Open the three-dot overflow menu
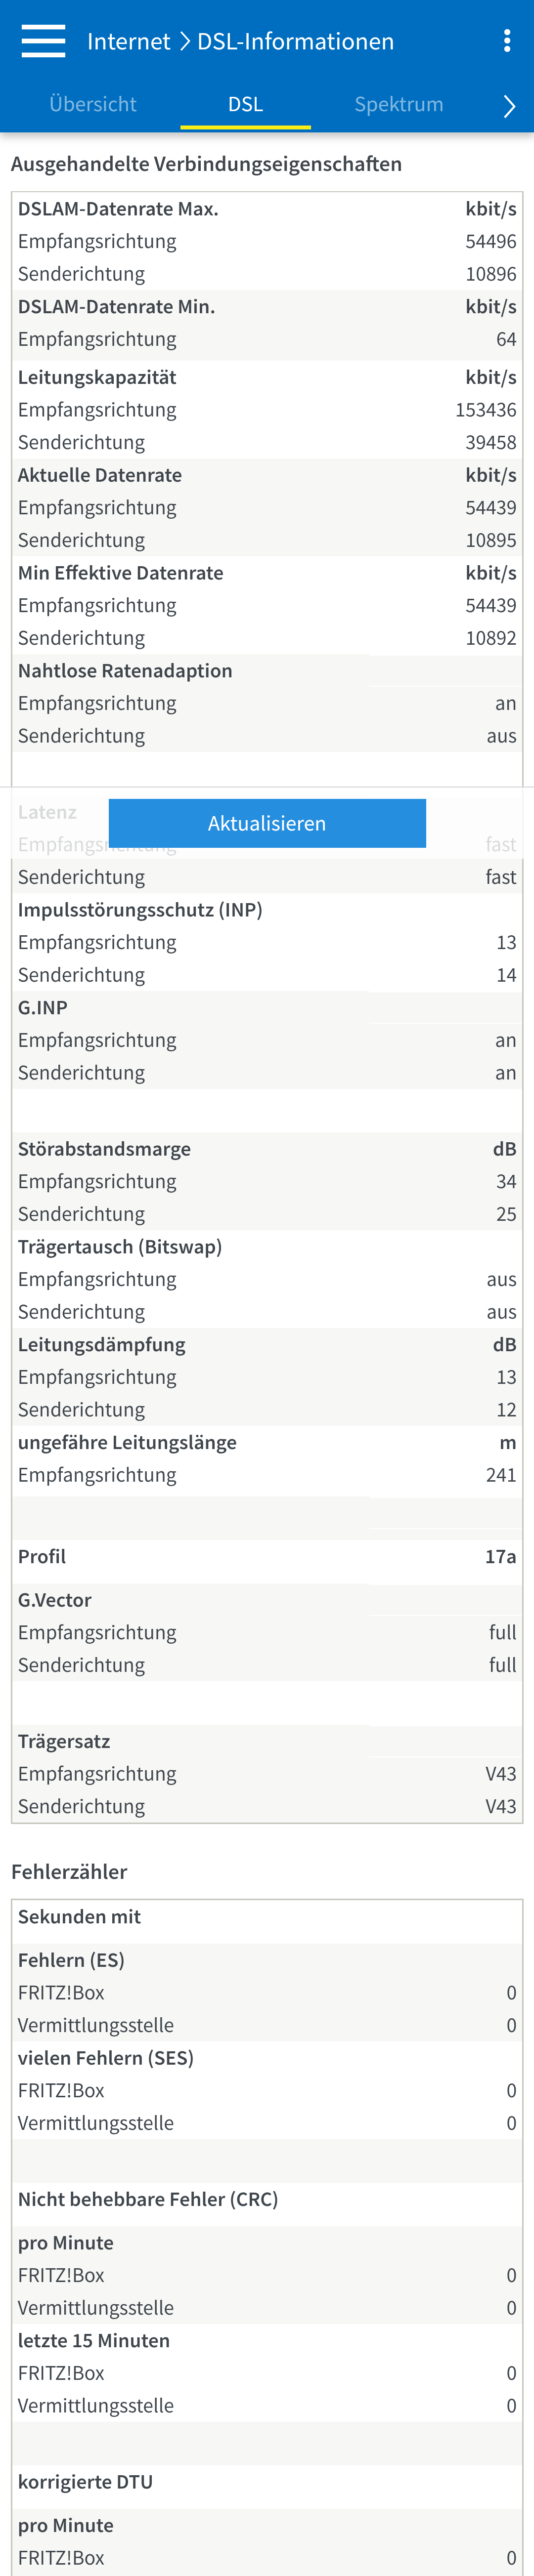Image resolution: width=534 pixels, height=2576 pixels. pyautogui.click(x=507, y=41)
